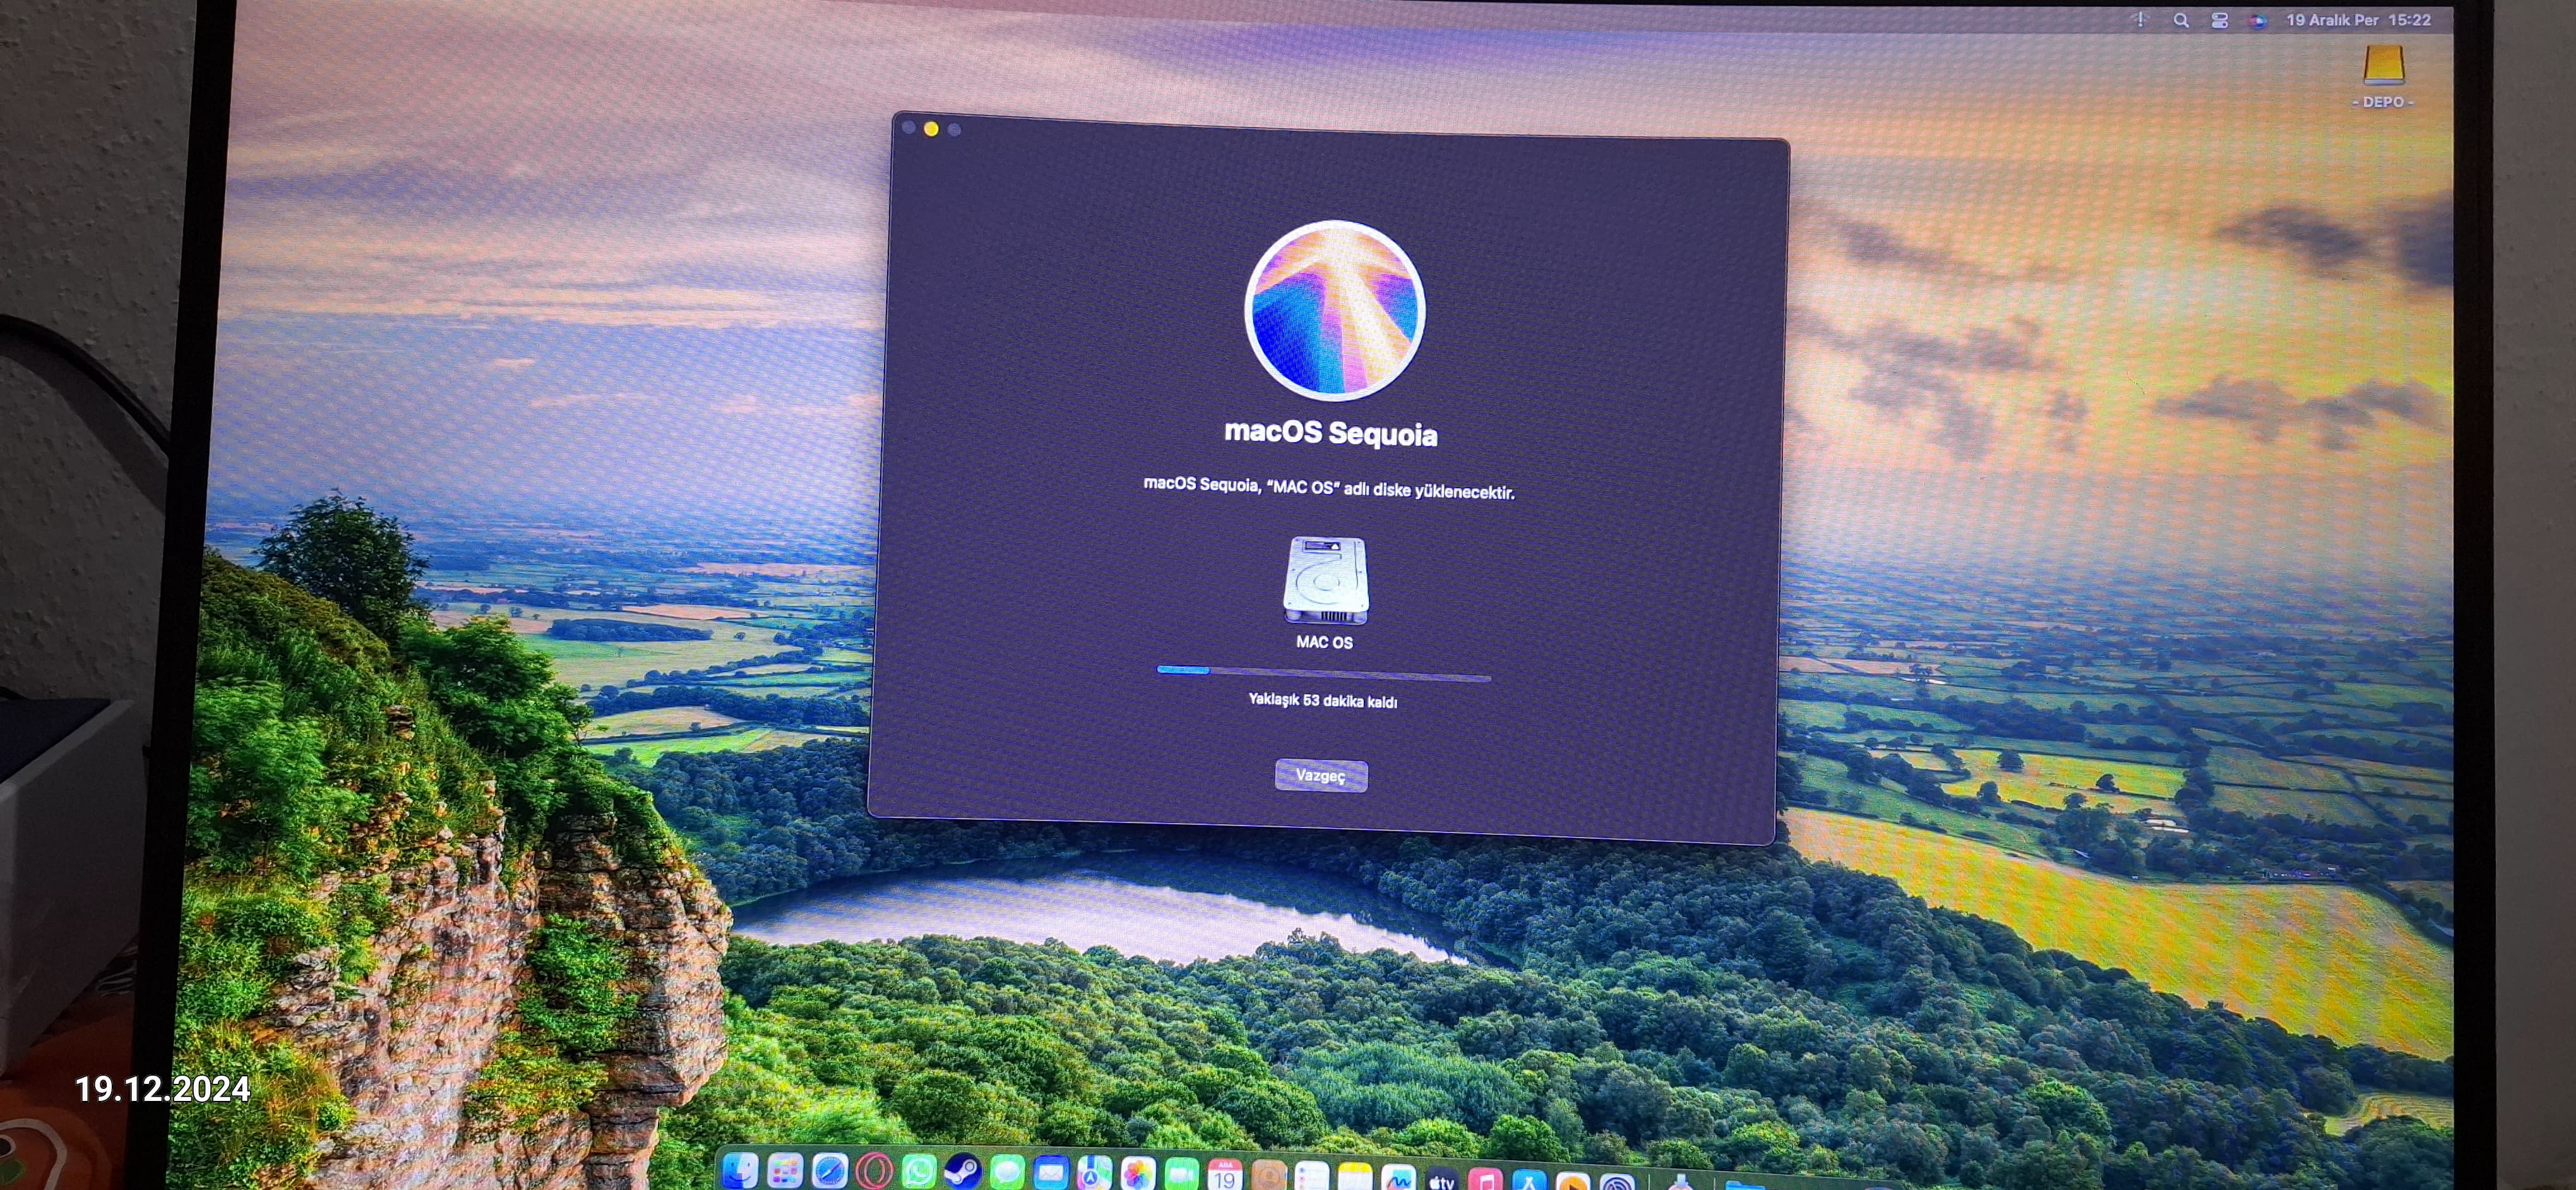Open Spotlight search in menu bar
Image resolution: width=2576 pixels, height=1190 pixels.
(2181, 20)
